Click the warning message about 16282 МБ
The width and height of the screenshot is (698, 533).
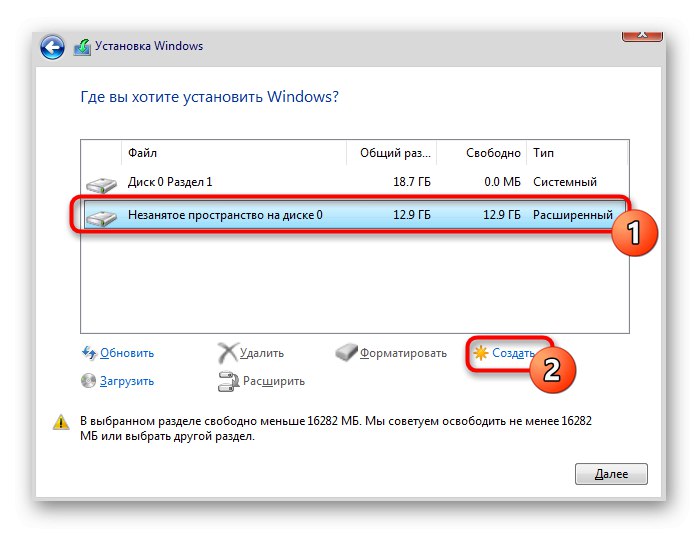coord(336,428)
